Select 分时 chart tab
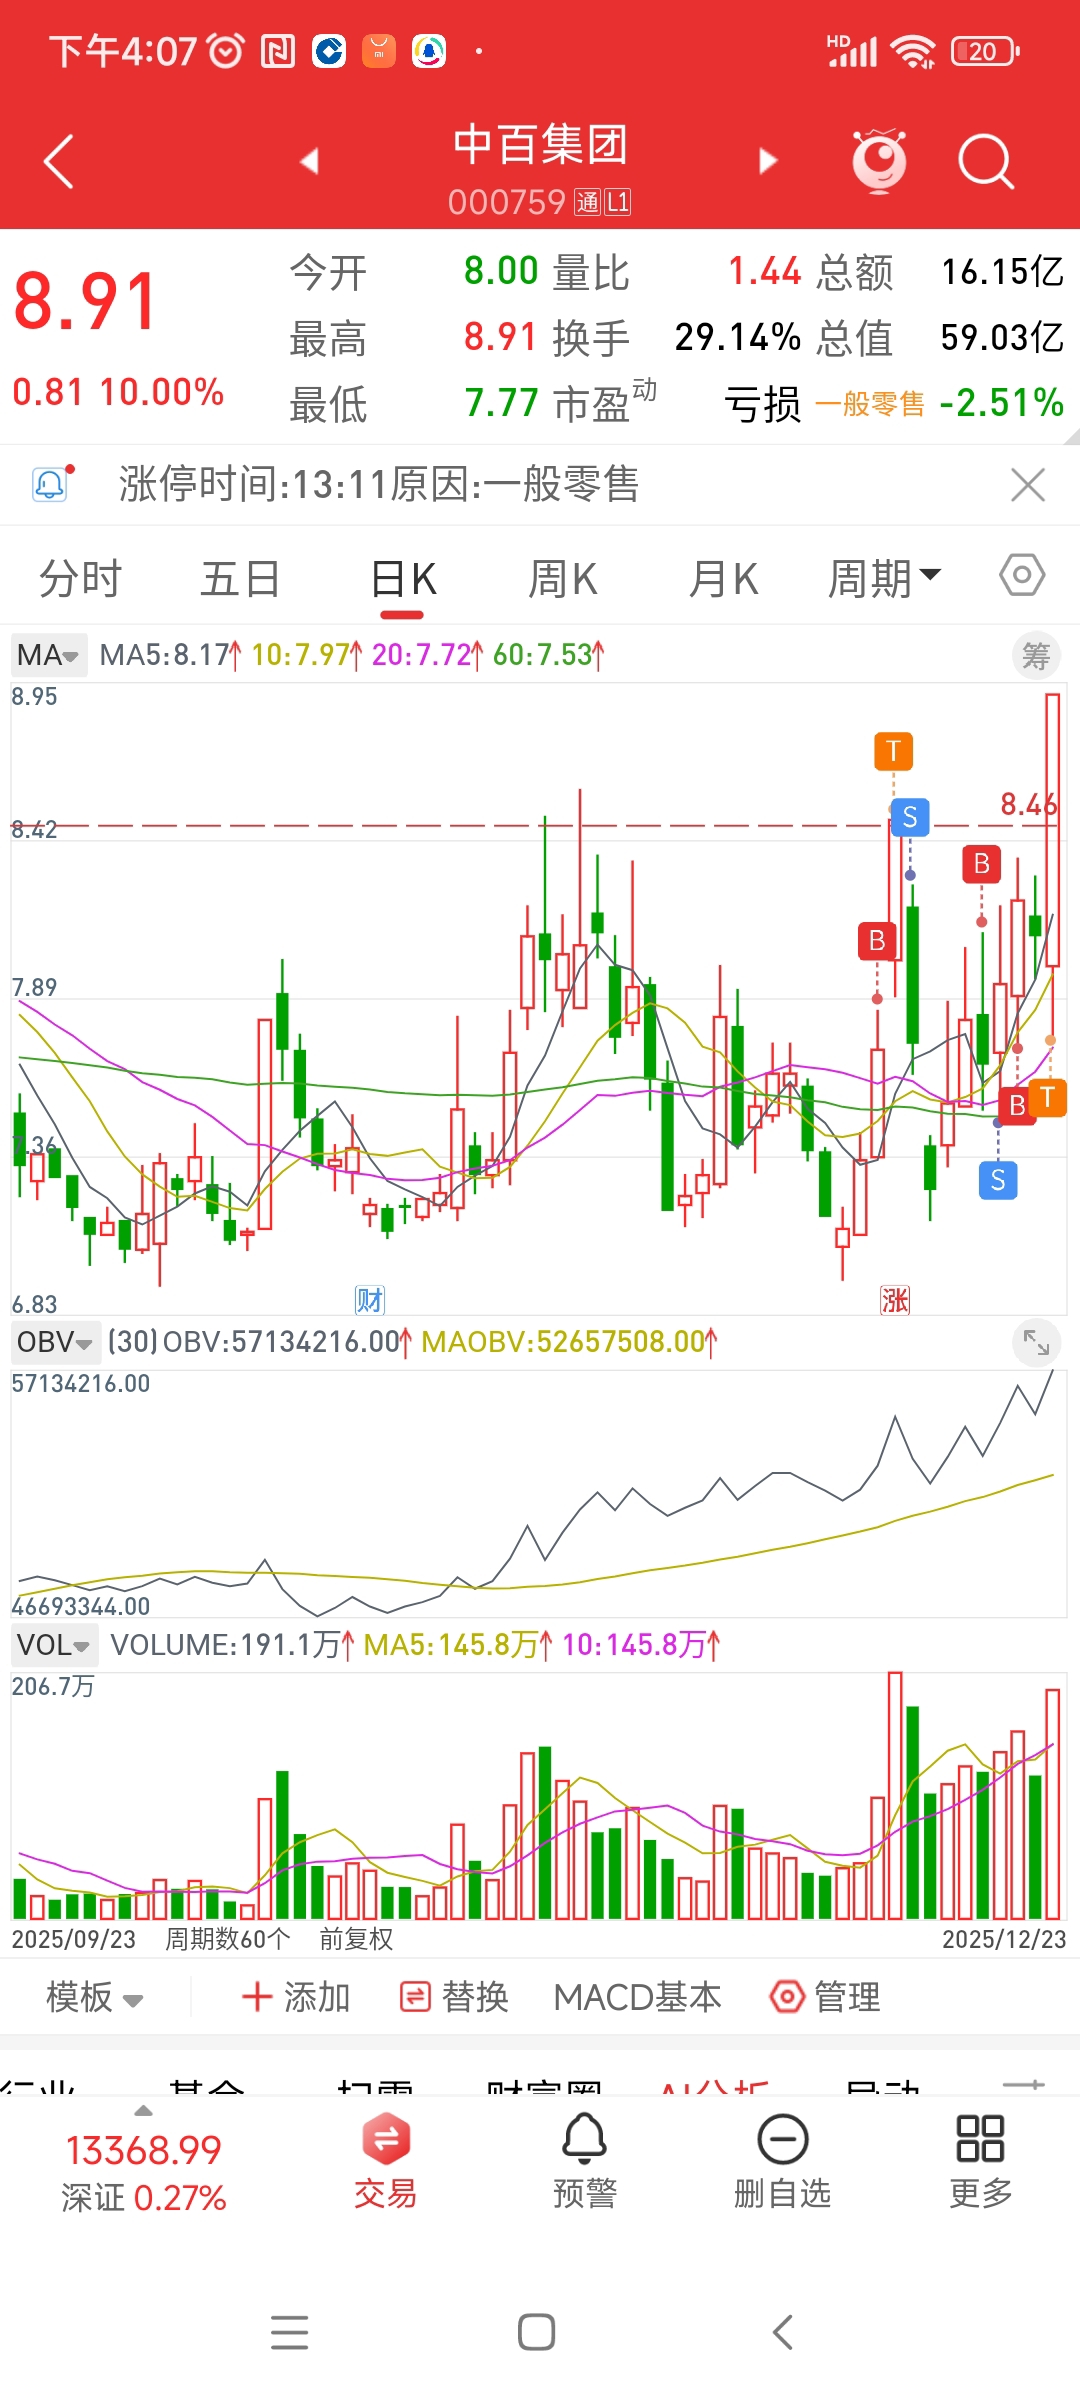The image size is (1080, 2400). coord(80,579)
